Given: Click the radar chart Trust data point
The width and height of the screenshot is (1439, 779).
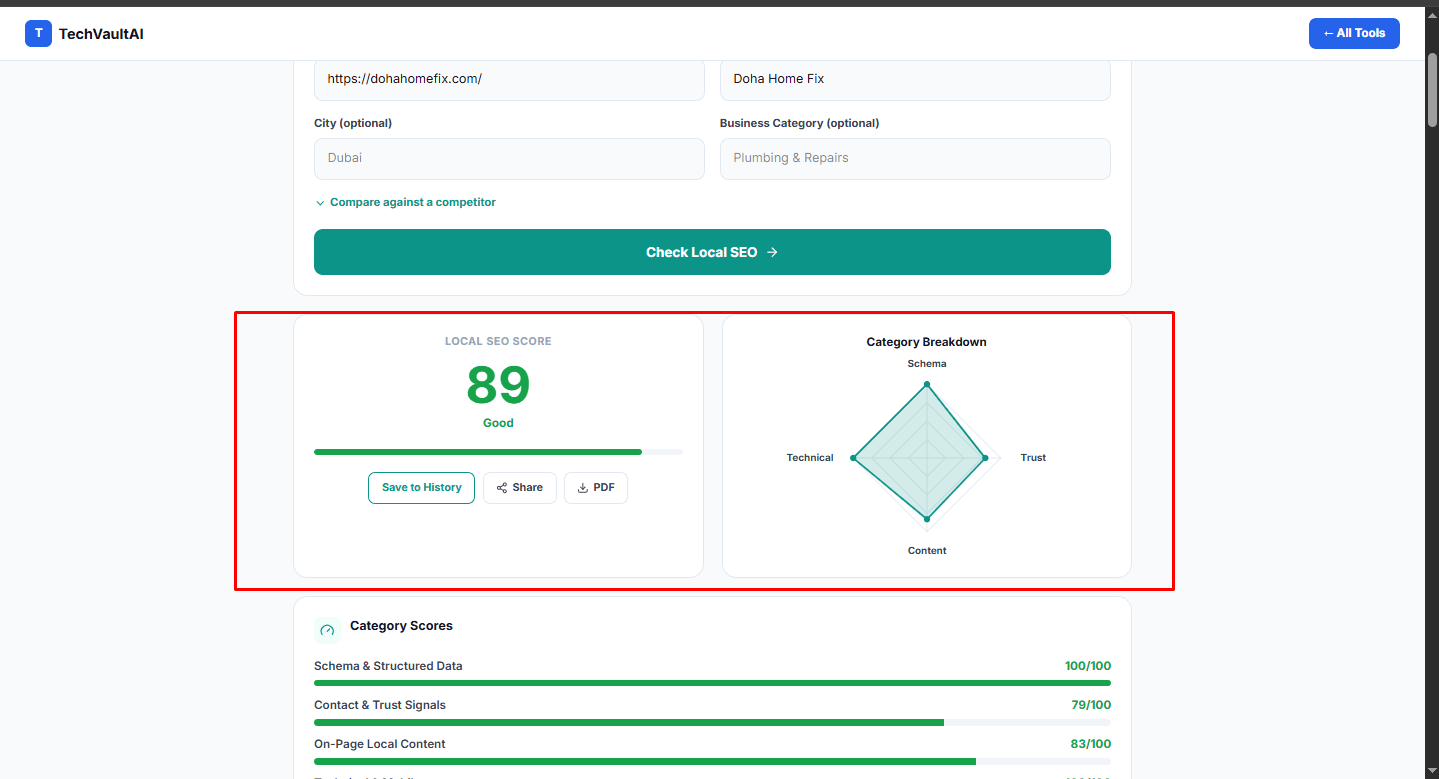Looking at the screenshot, I should tap(985, 458).
